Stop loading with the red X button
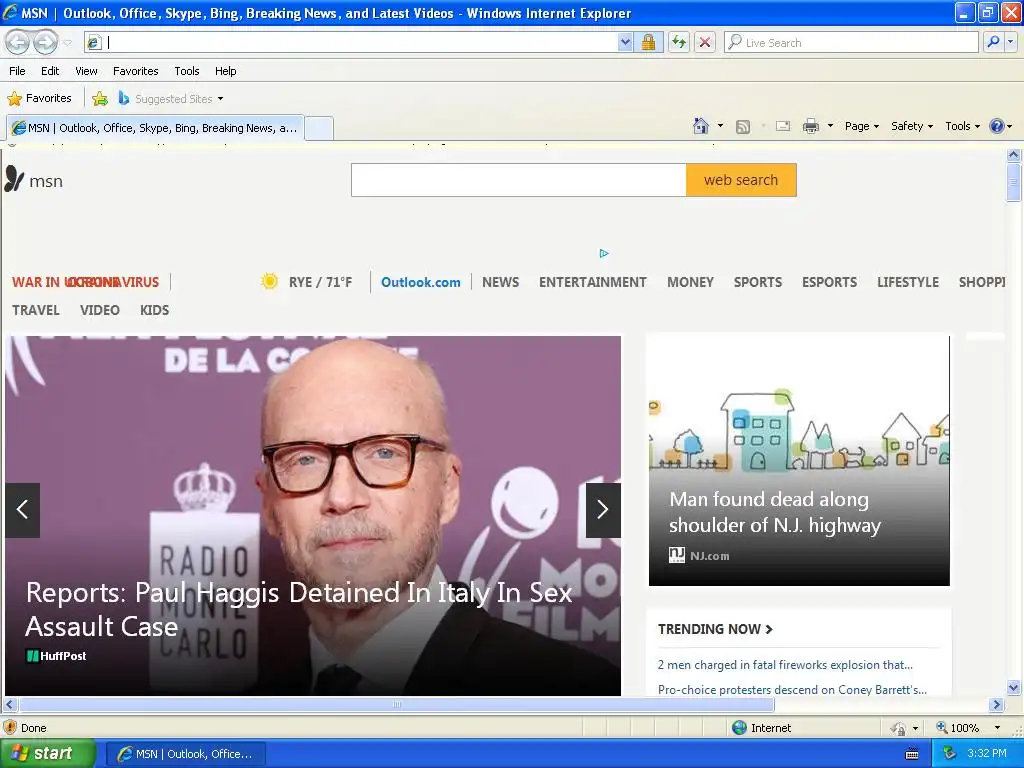Image resolution: width=1024 pixels, height=768 pixels. coord(705,42)
